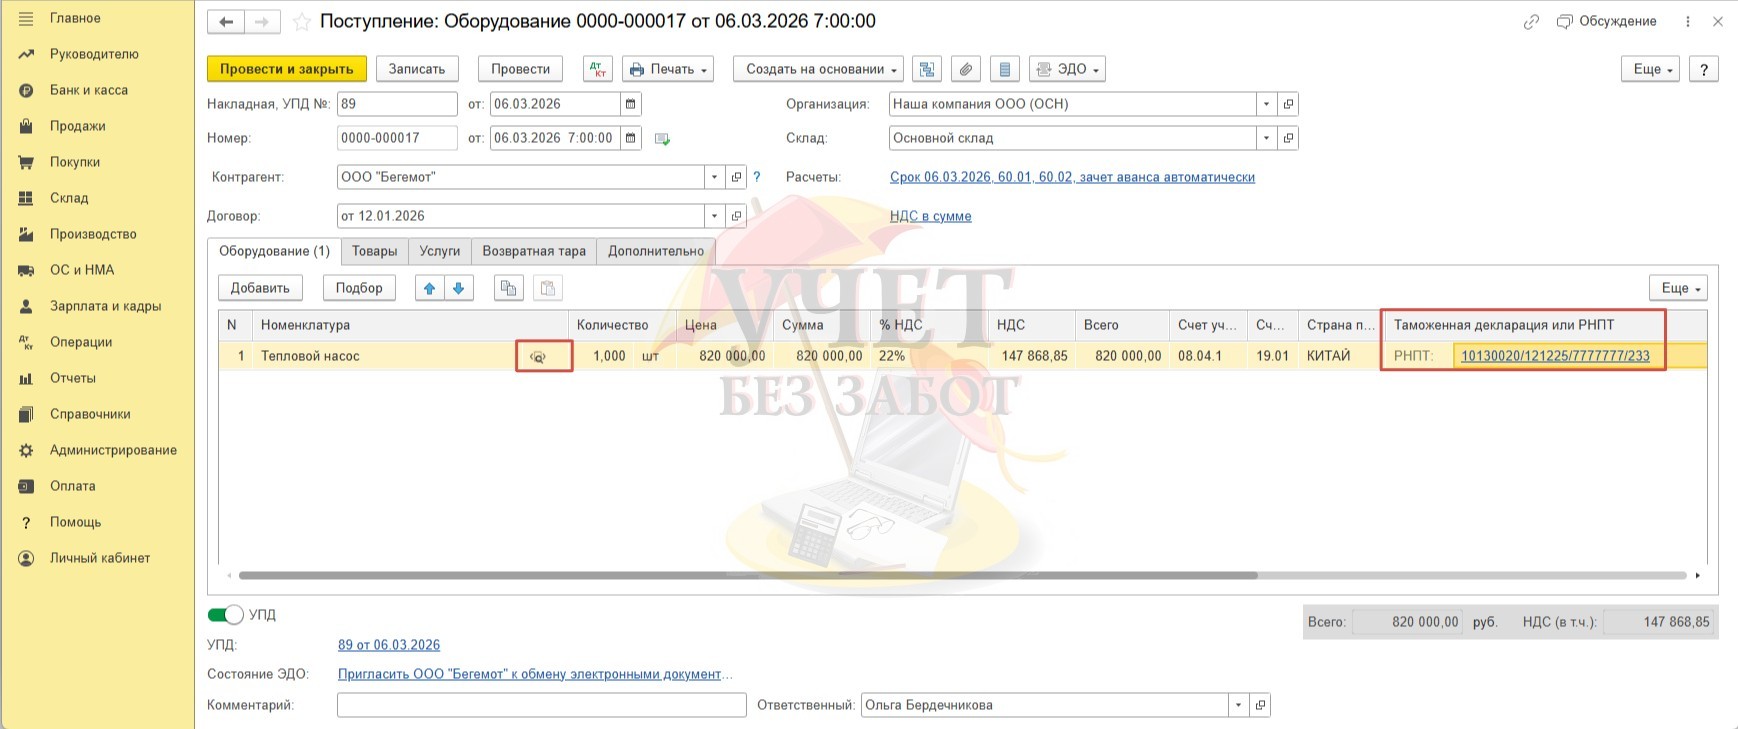Switch to the Товары tab
1738x729 pixels.
click(x=374, y=251)
